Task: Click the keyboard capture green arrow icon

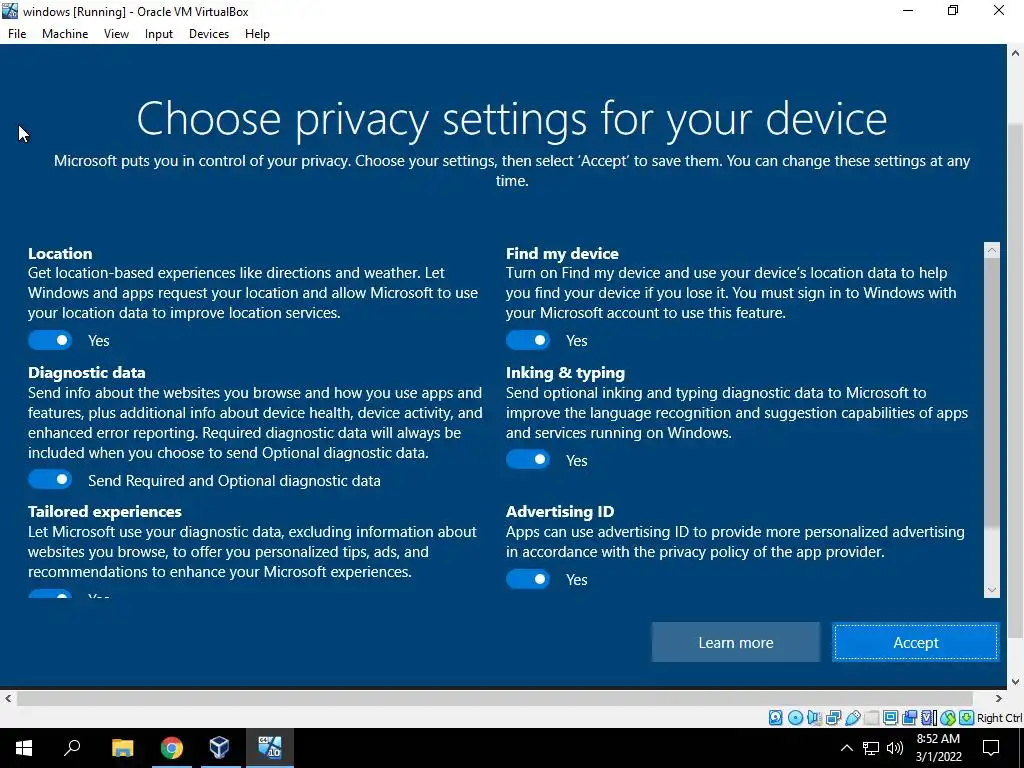Action: pos(967,718)
